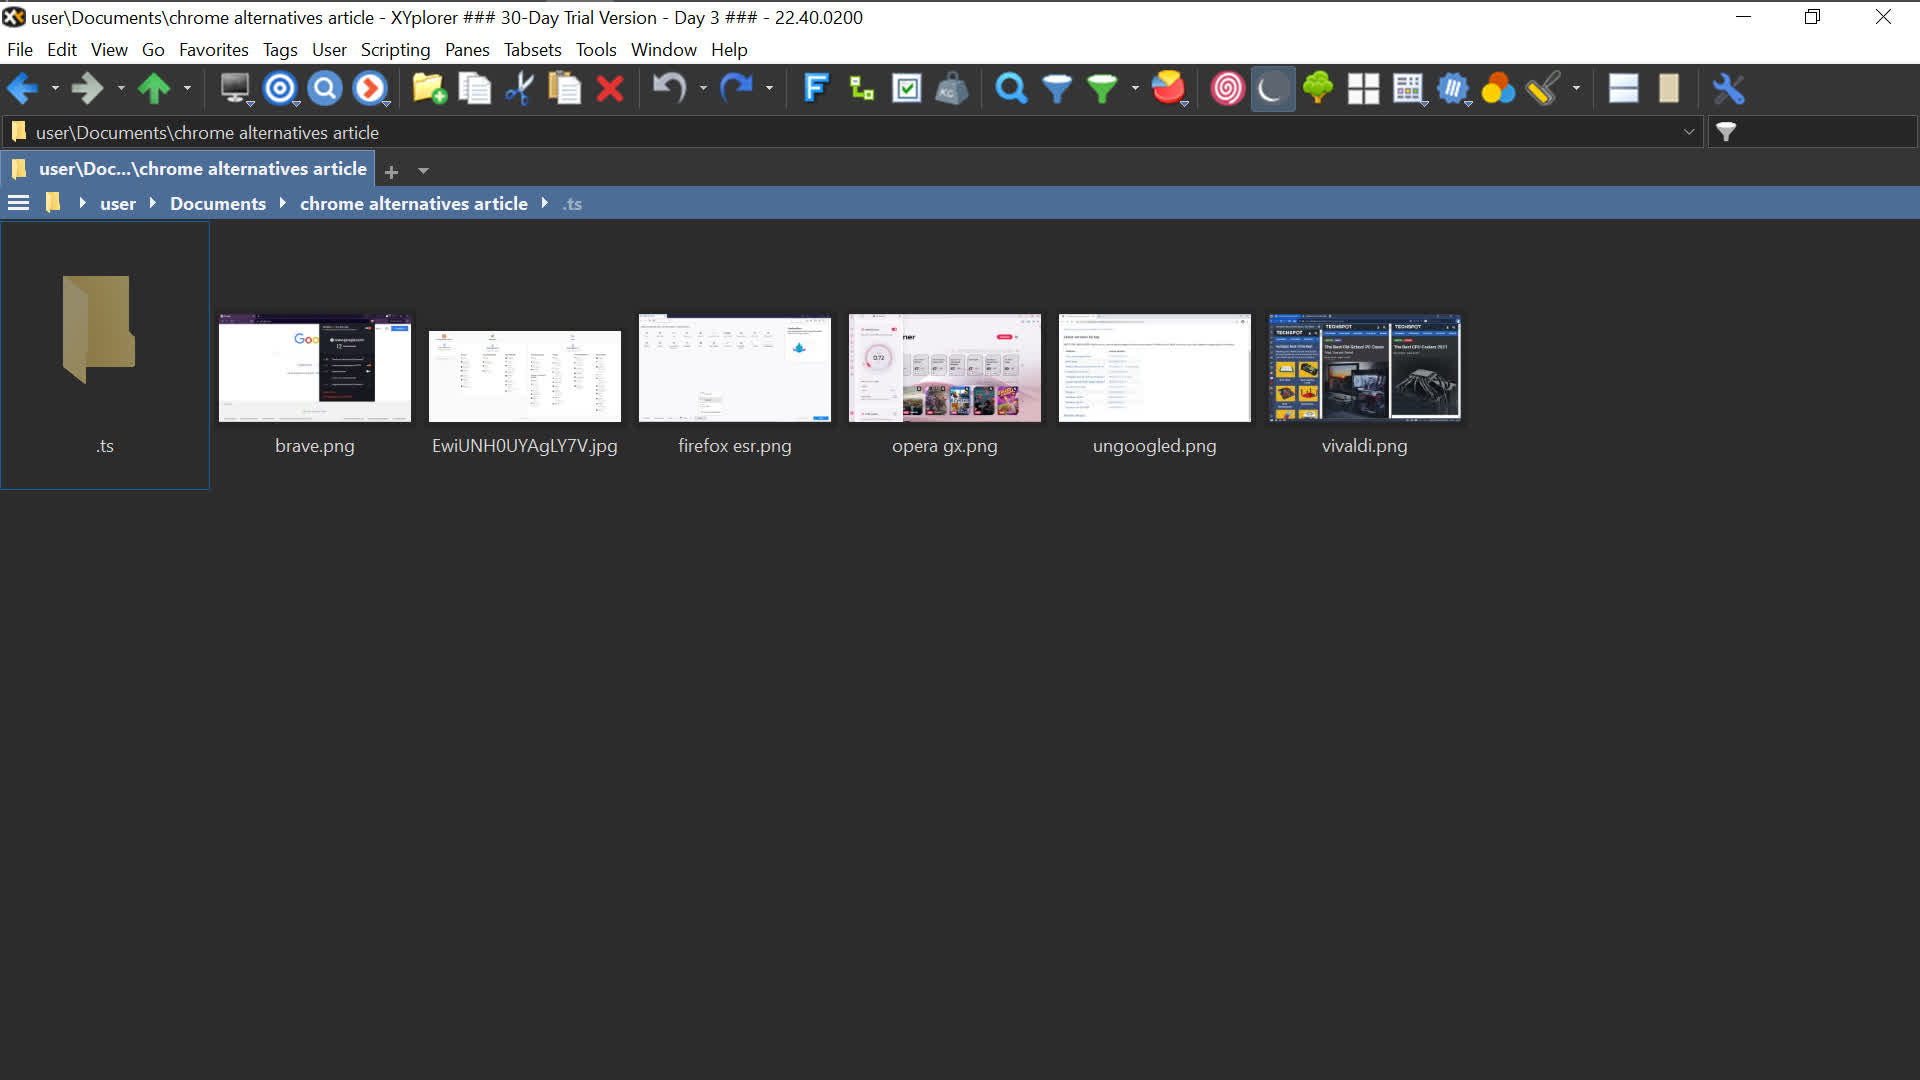1920x1080 pixels.
Task: Toggle dual pane with the split panel icon
Action: click(x=1623, y=89)
